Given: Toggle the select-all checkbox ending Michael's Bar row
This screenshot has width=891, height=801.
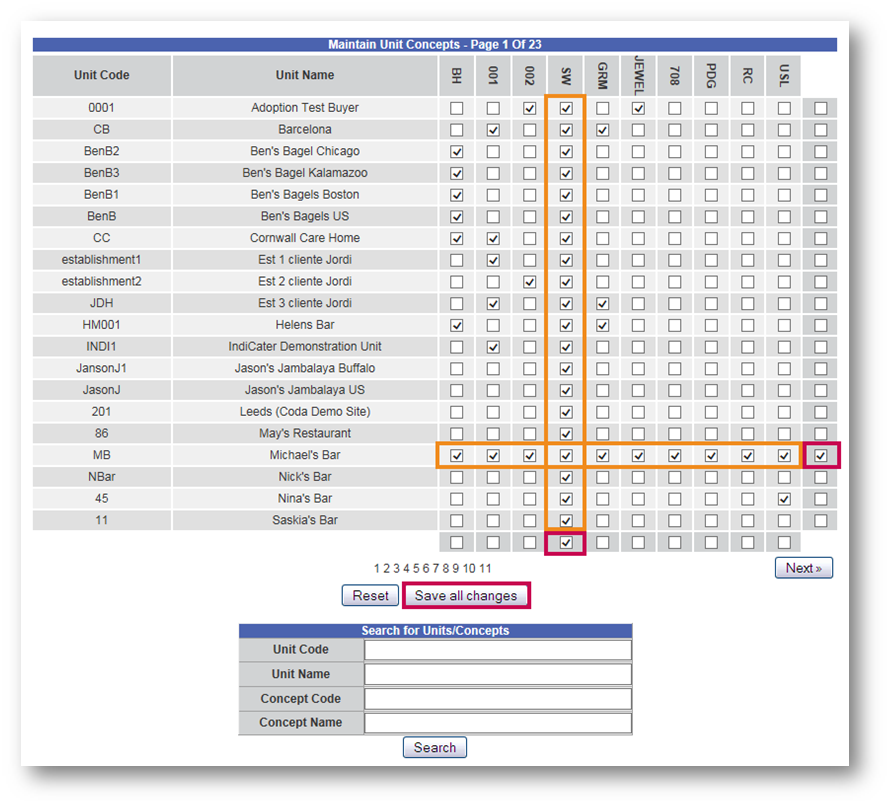Looking at the screenshot, I should pos(821,456).
